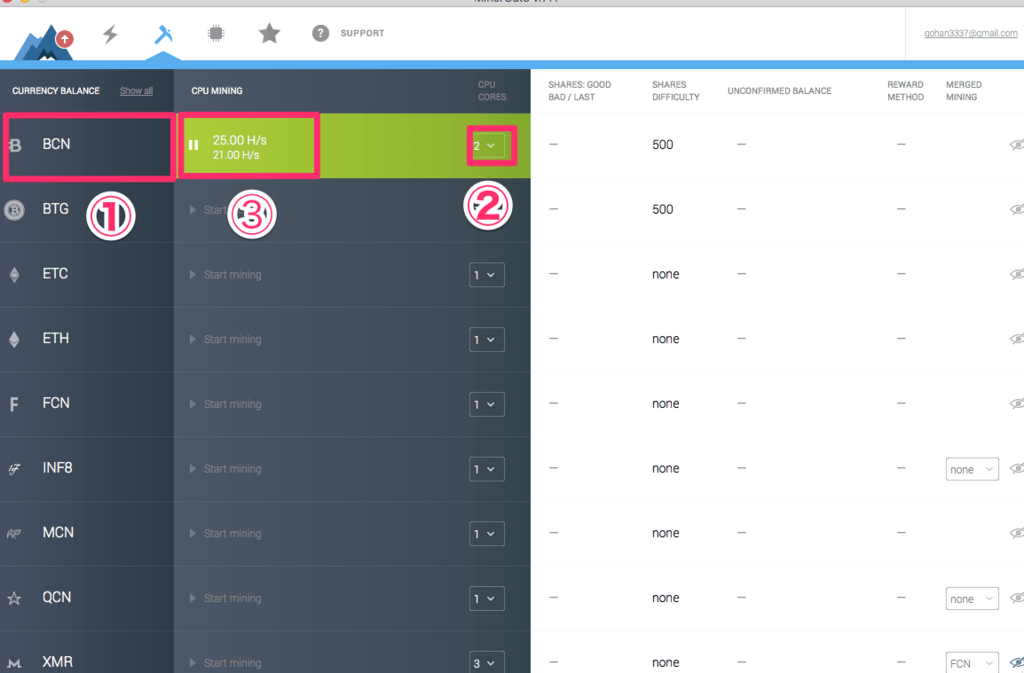Open the chip benchmark tab
1024x673 pixels.
coord(216,33)
